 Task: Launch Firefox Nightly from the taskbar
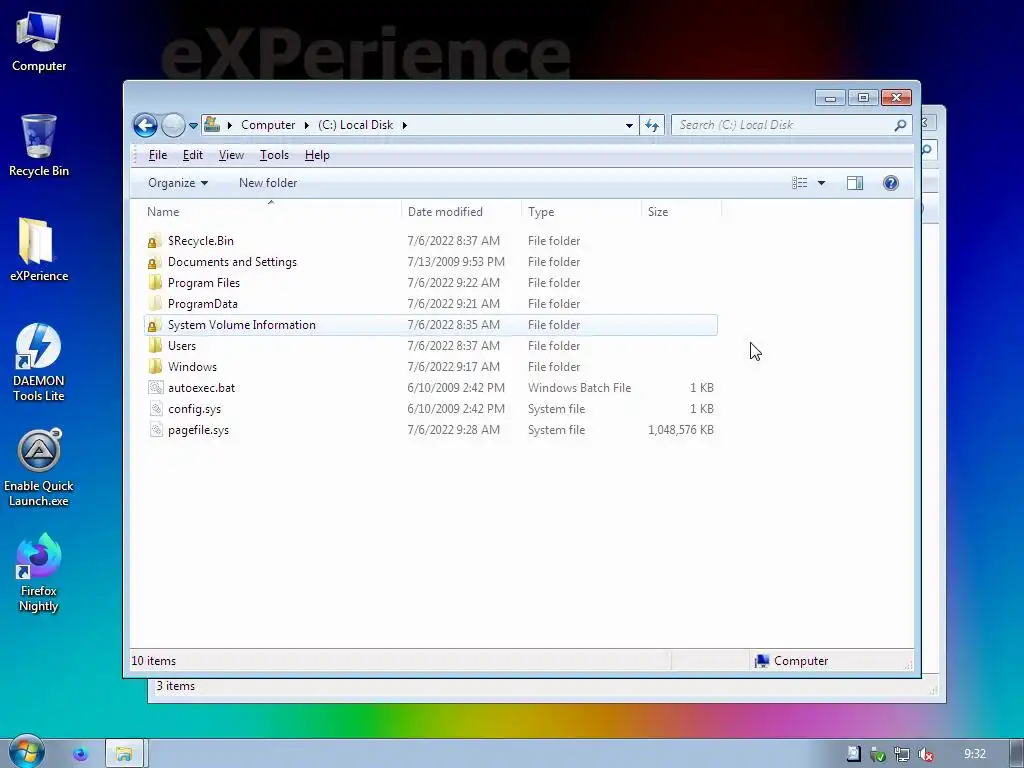(80, 754)
